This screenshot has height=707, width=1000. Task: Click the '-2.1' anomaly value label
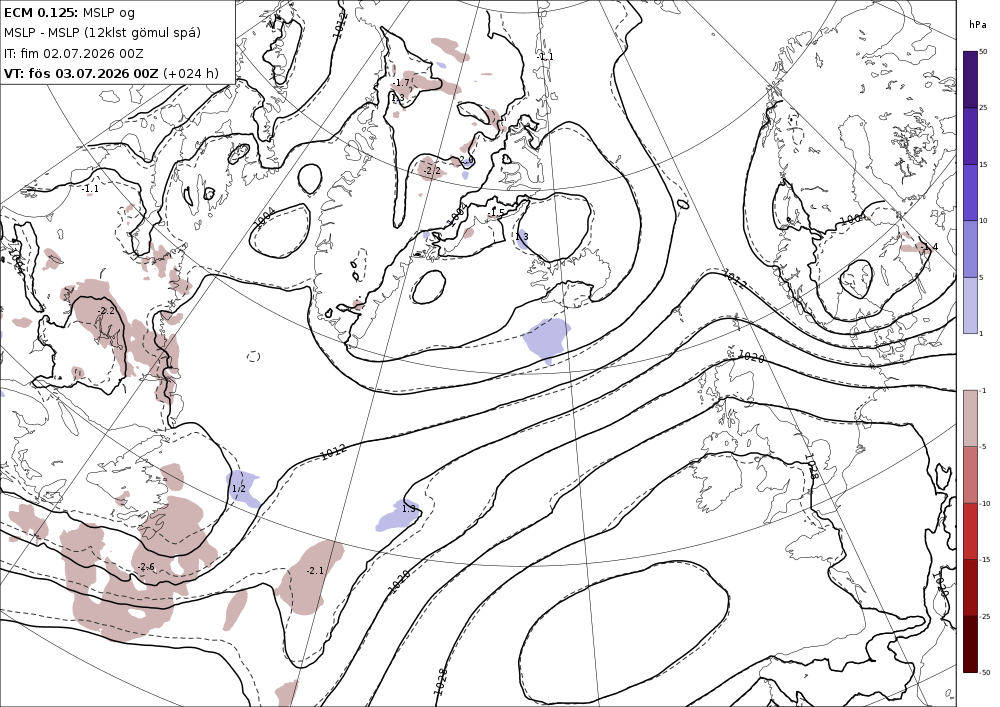[315, 571]
